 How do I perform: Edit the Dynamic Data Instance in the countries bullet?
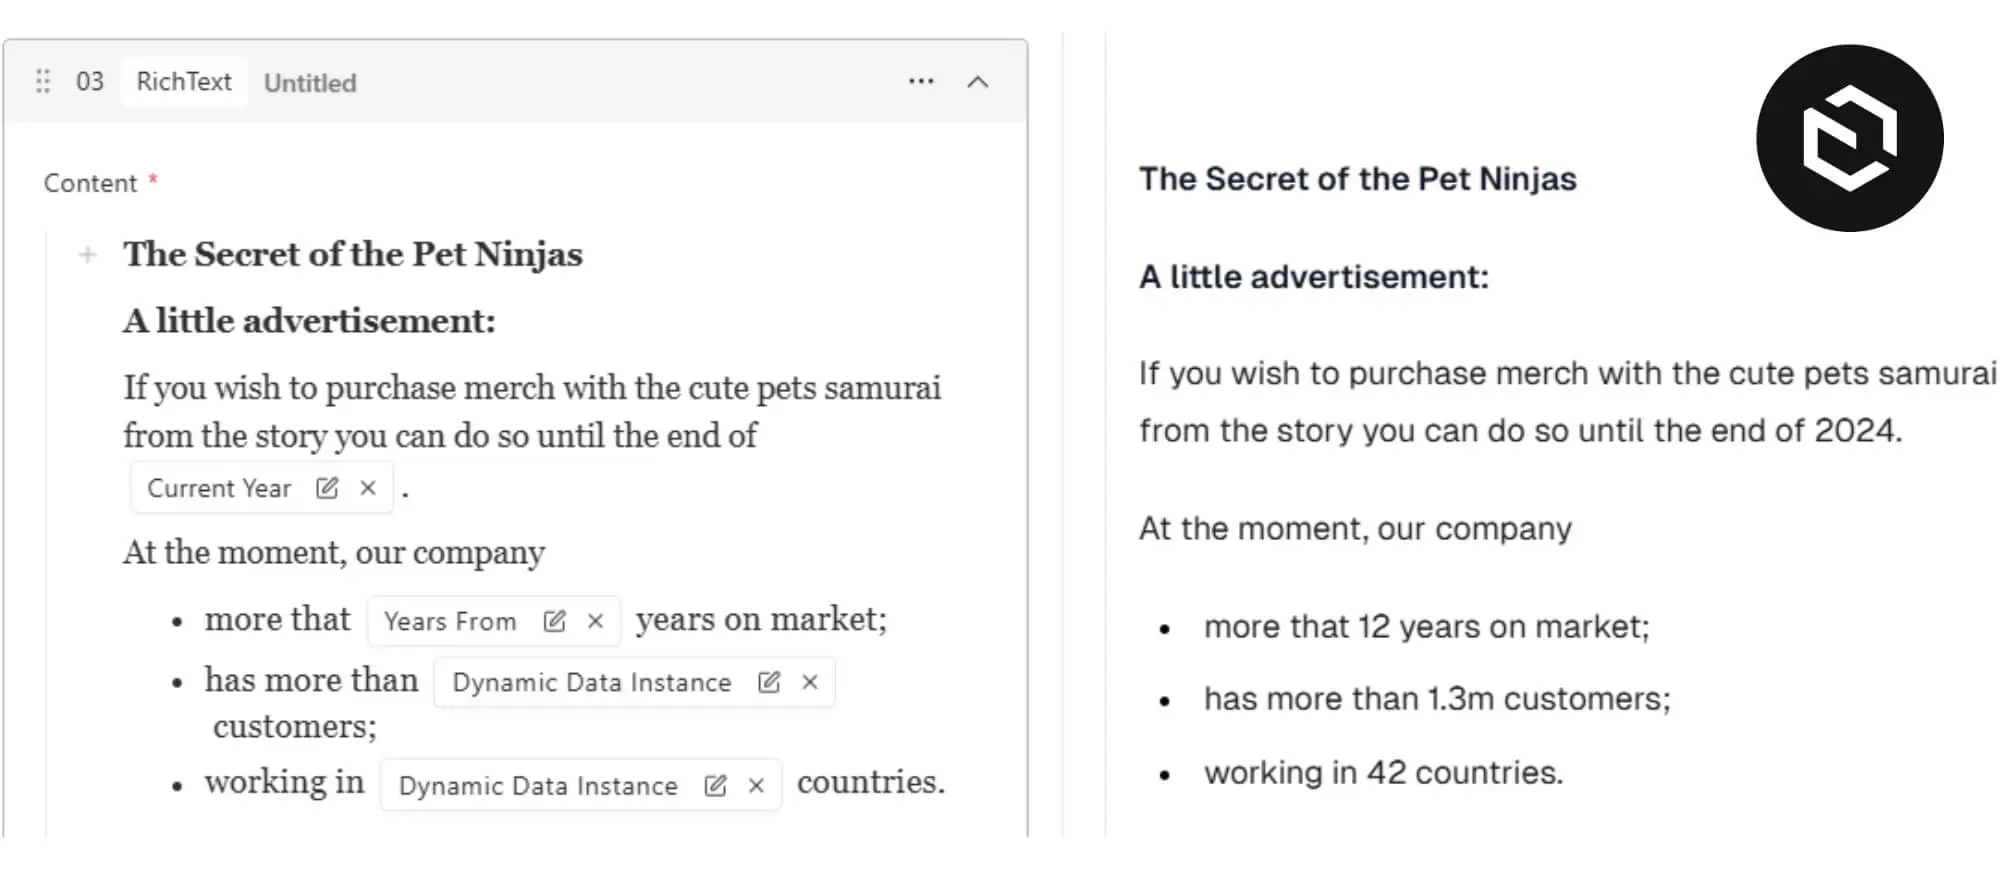tap(713, 786)
